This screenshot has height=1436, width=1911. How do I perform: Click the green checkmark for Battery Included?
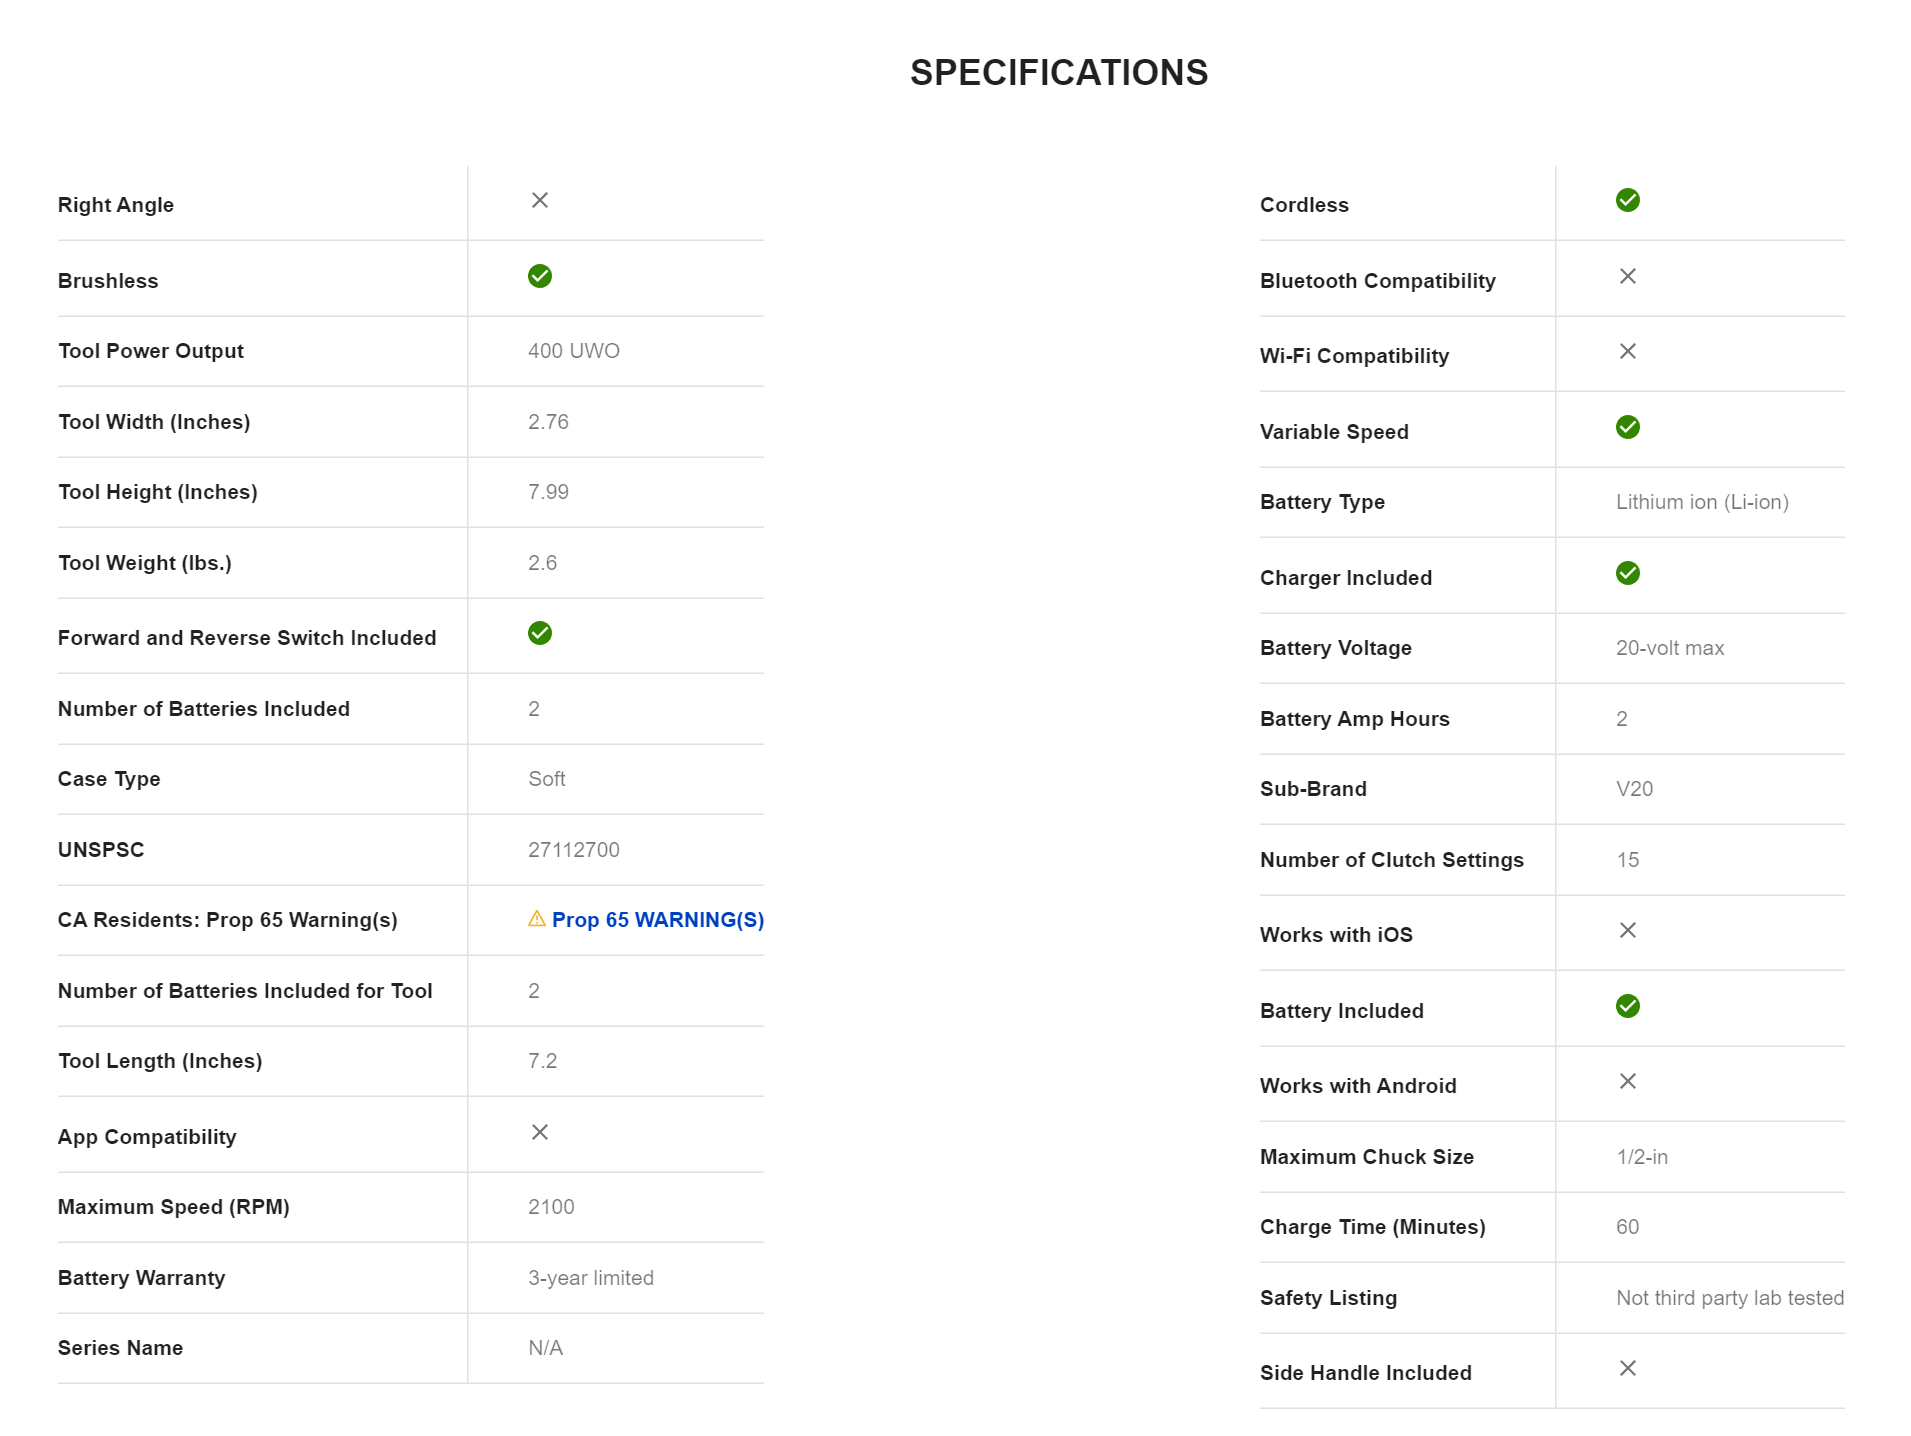1628,1007
